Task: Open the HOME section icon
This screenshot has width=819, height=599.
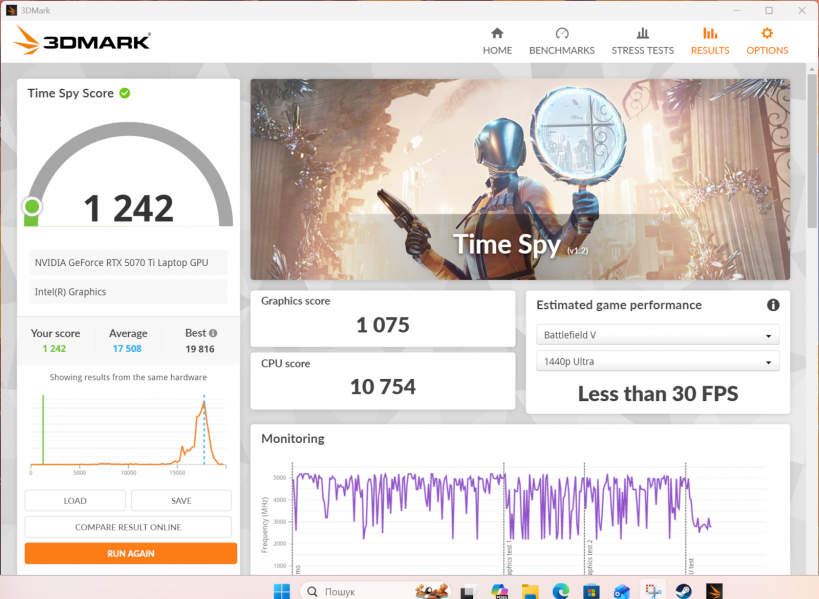Action: tap(497, 34)
